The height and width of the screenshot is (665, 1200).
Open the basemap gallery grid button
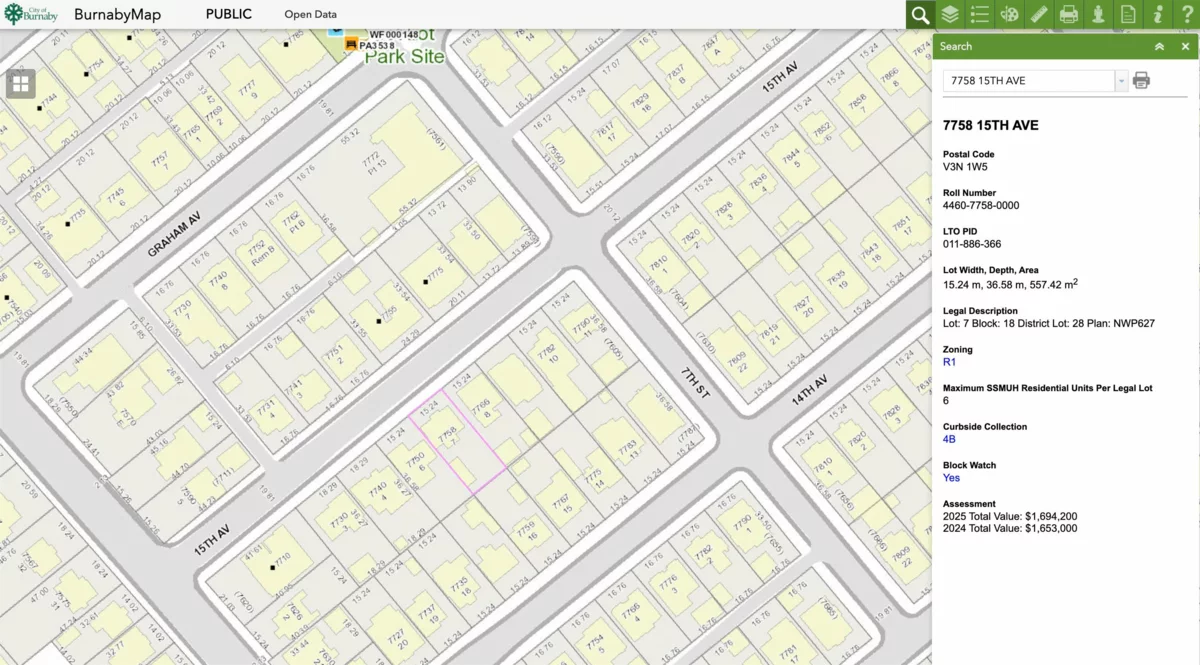tap(21, 84)
